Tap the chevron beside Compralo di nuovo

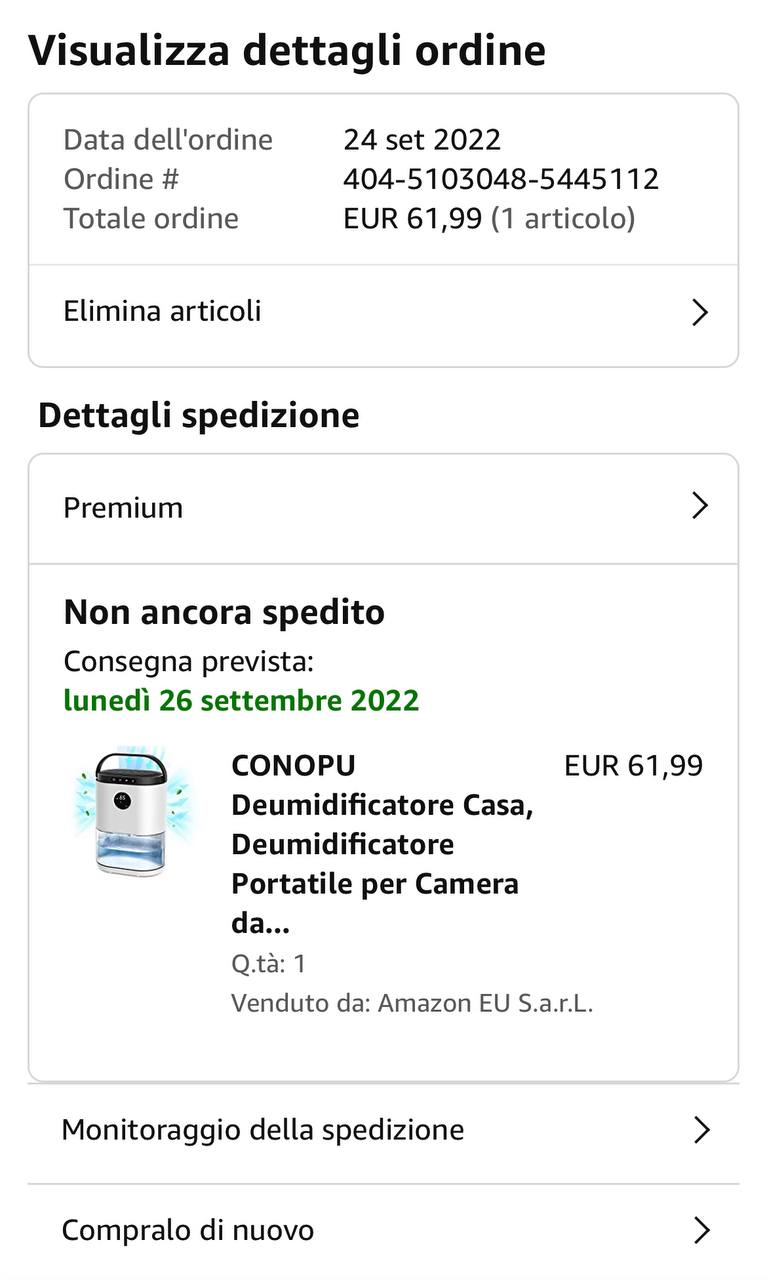click(701, 1230)
